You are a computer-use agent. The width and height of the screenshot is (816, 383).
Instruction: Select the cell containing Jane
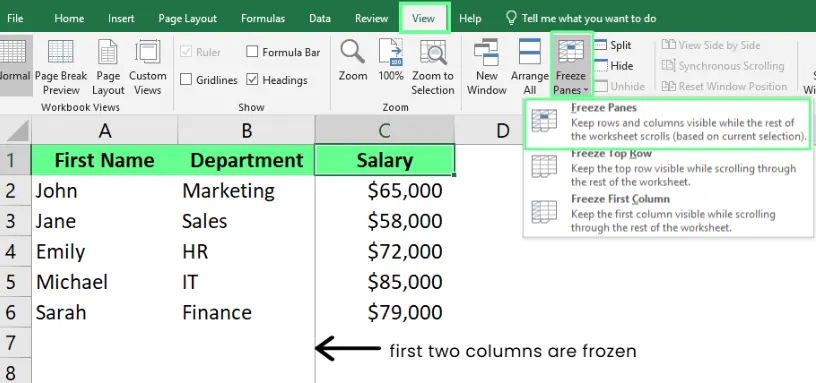[x=105, y=221]
